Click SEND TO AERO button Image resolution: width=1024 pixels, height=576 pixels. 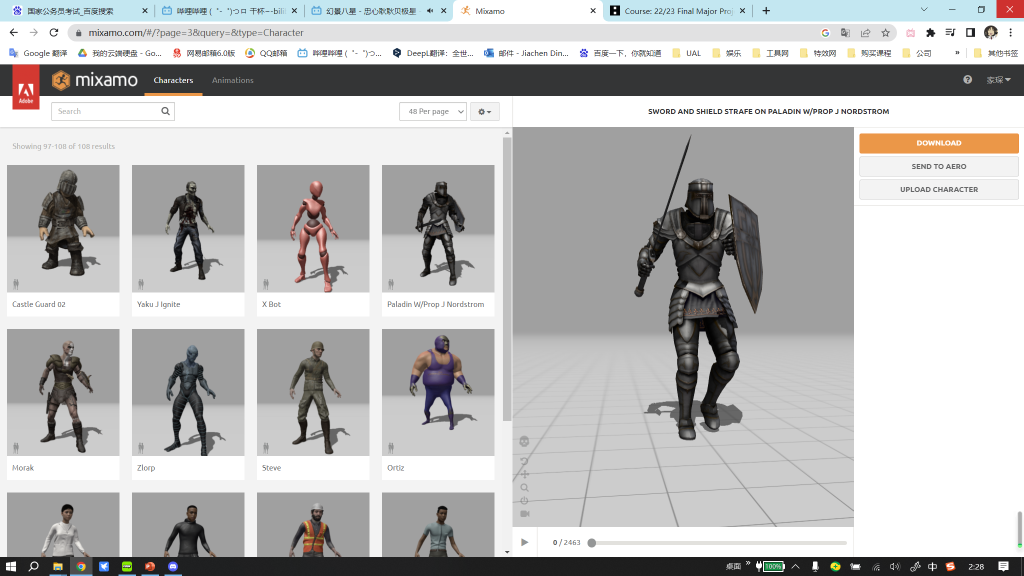(938, 167)
